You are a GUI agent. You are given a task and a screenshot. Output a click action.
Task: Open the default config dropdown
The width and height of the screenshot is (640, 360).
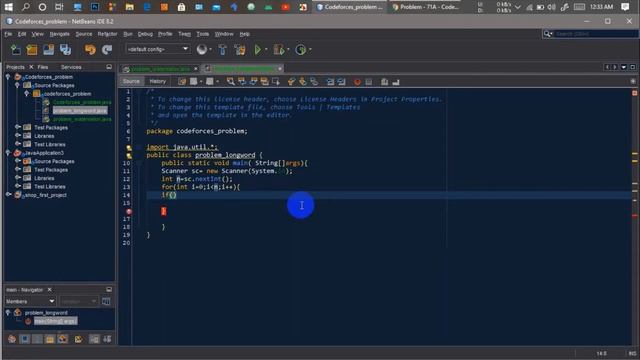click(x=158, y=49)
